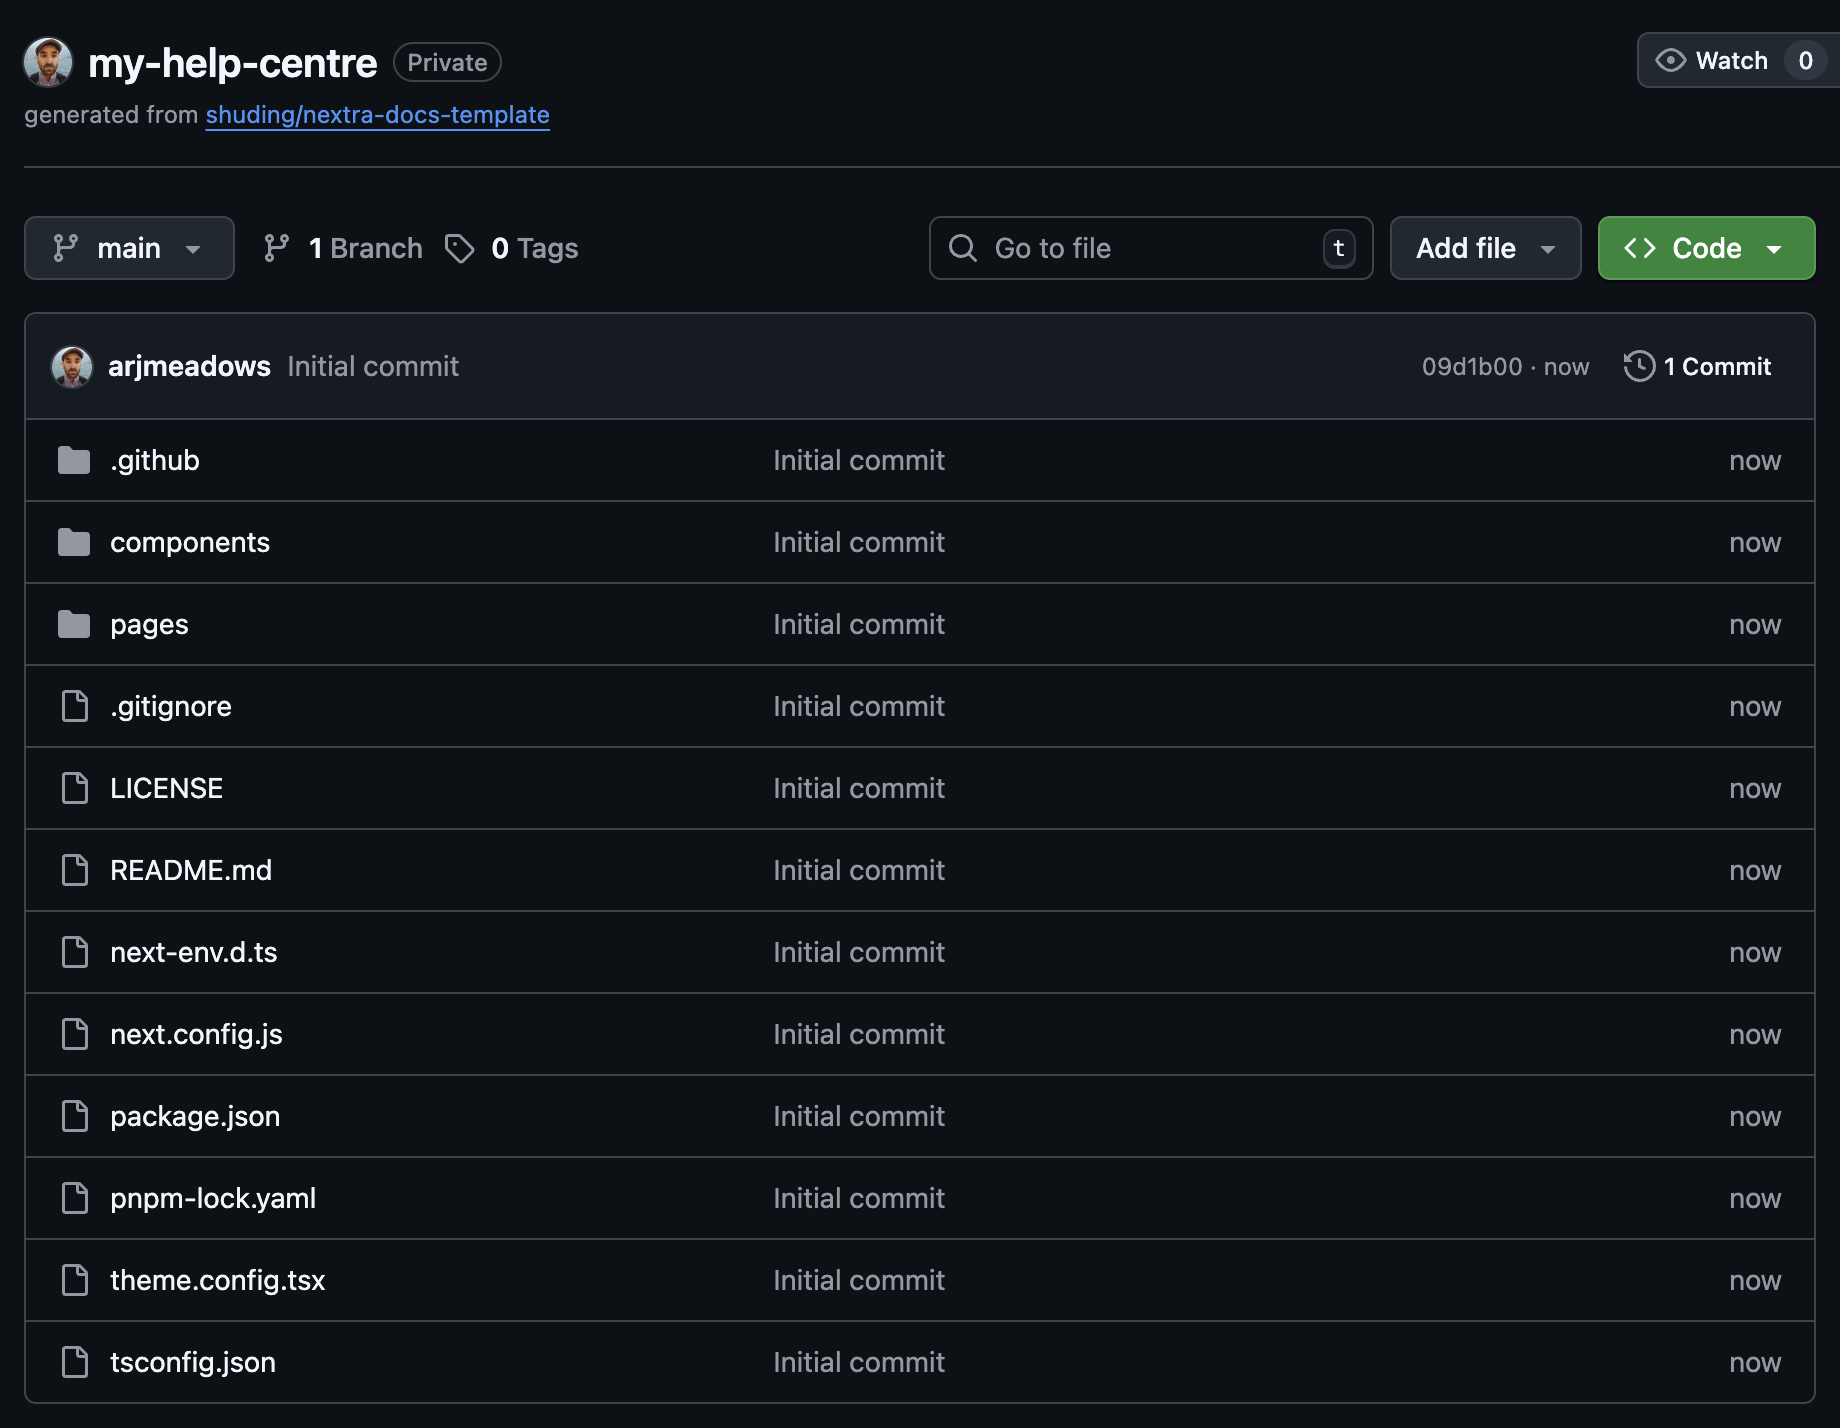The image size is (1840, 1428).
Task: Open the next.config.js file
Action: pyautogui.click(x=196, y=1034)
